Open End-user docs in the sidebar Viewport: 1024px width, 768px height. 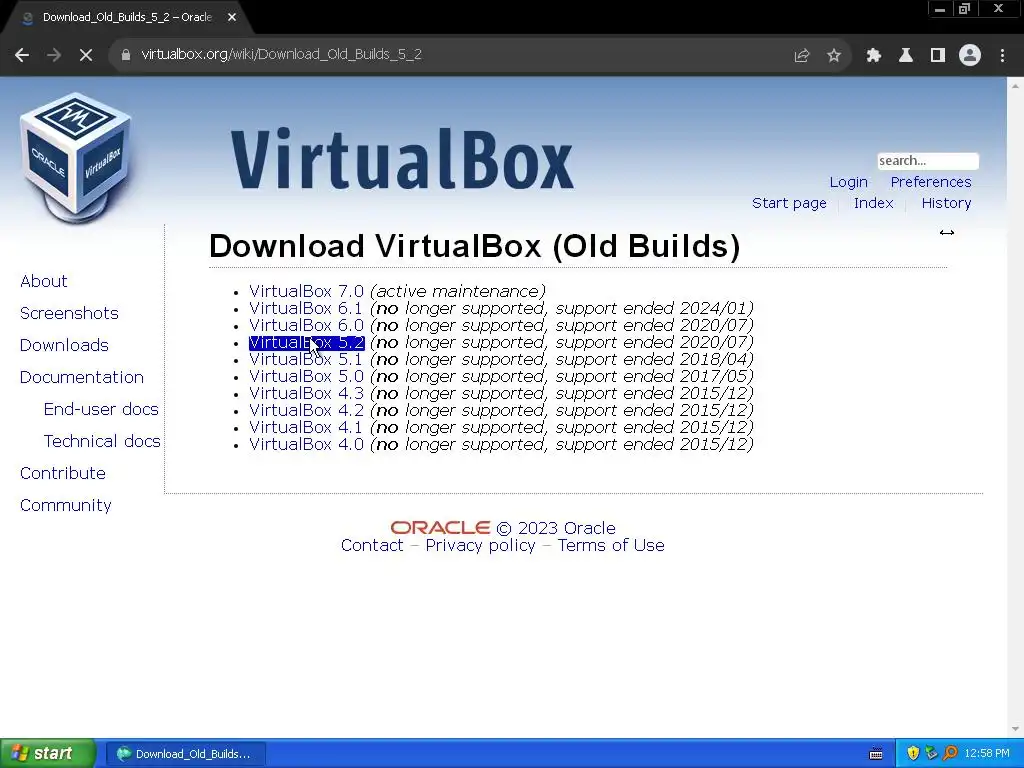point(101,409)
